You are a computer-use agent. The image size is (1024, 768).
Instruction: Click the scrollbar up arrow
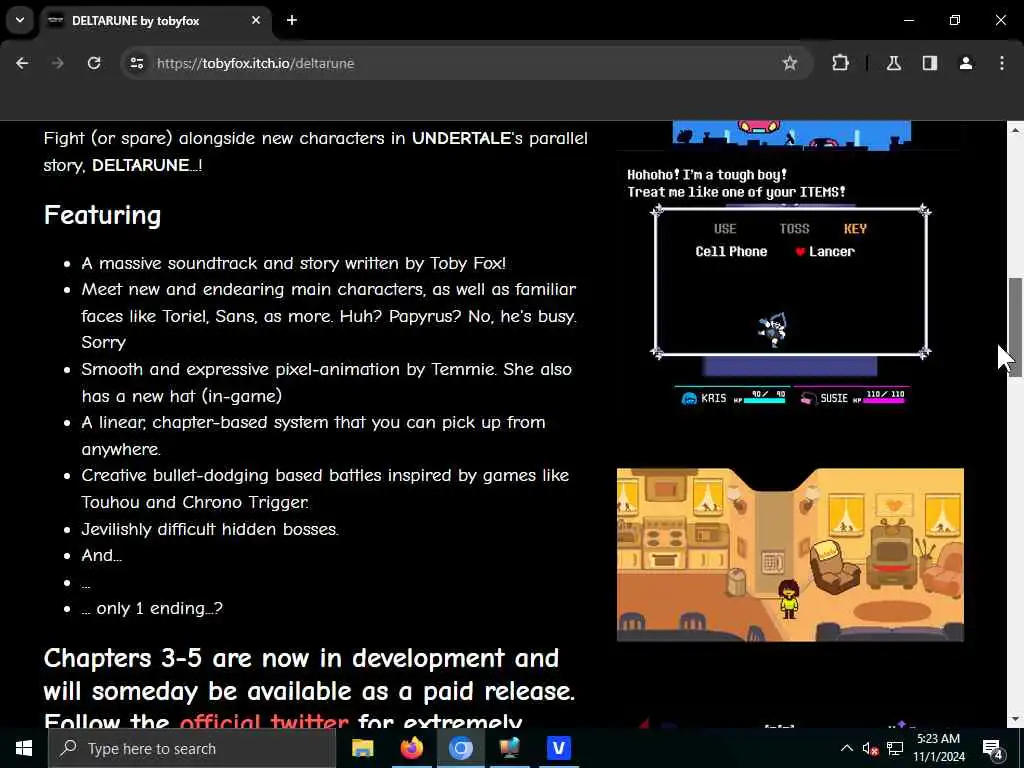pyautogui.click(x=1015, y=131)
